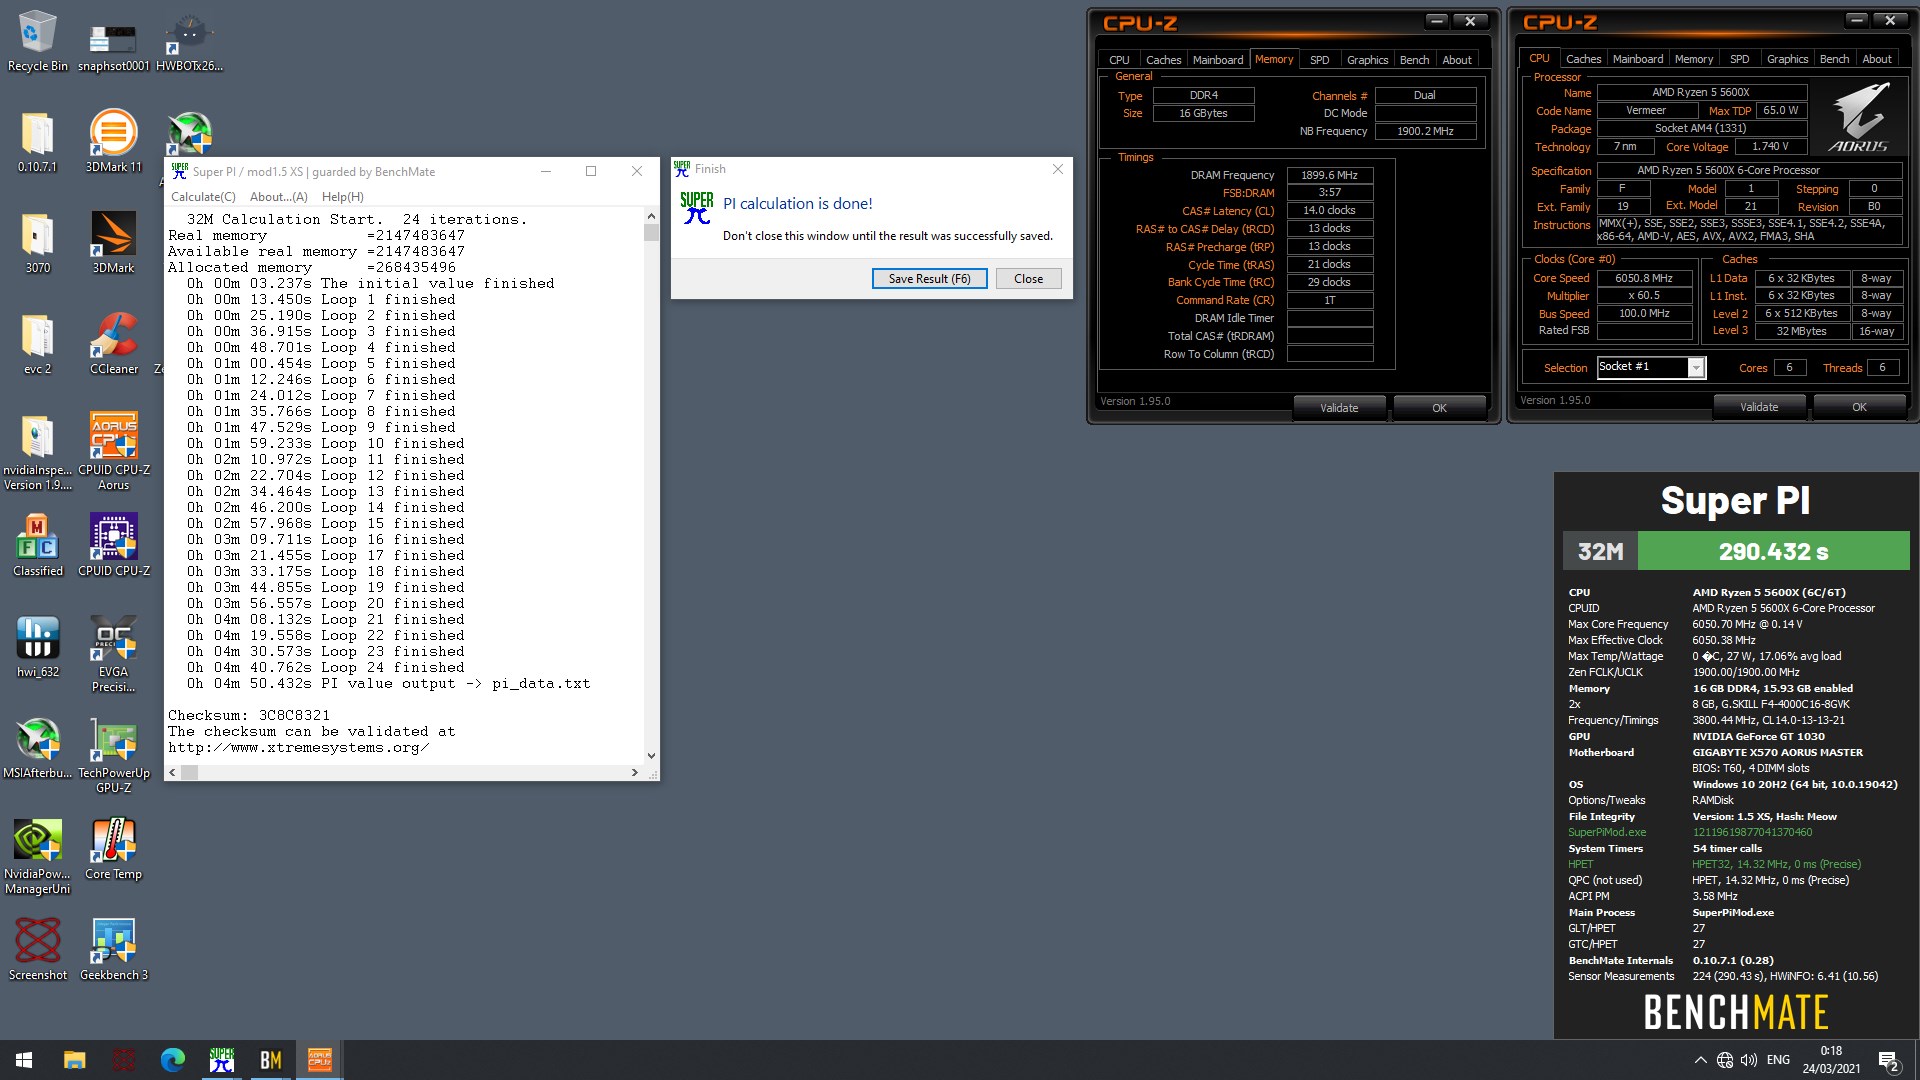Open volume control in system tray

pyautogui.click(x=1749, y=1060)
